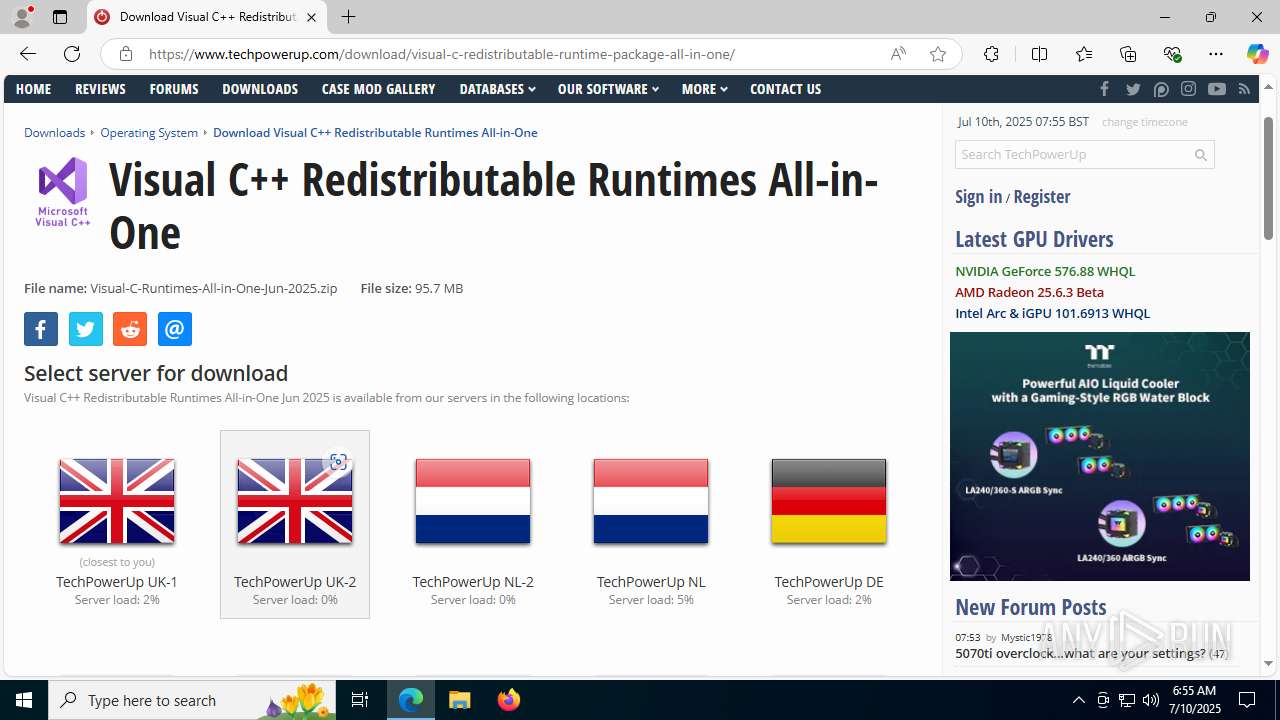Open browser Extensions menu

tap(991, 54)
